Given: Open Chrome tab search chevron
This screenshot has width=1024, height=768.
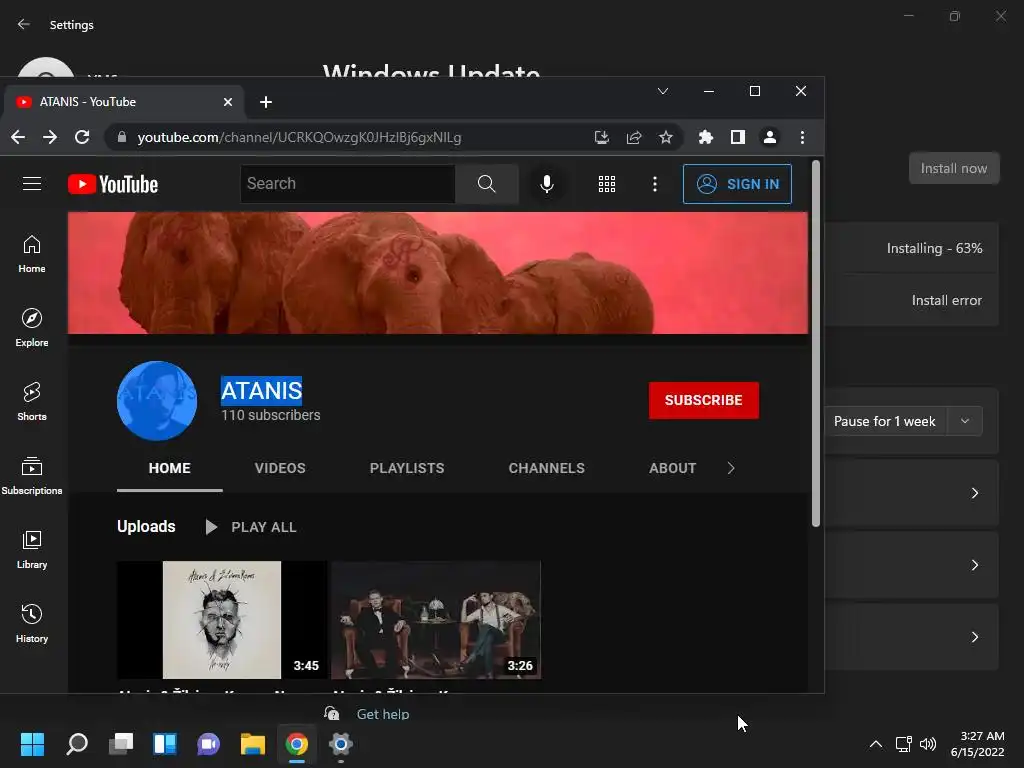Looking at the screenshot, I should [x=663, y=91].
